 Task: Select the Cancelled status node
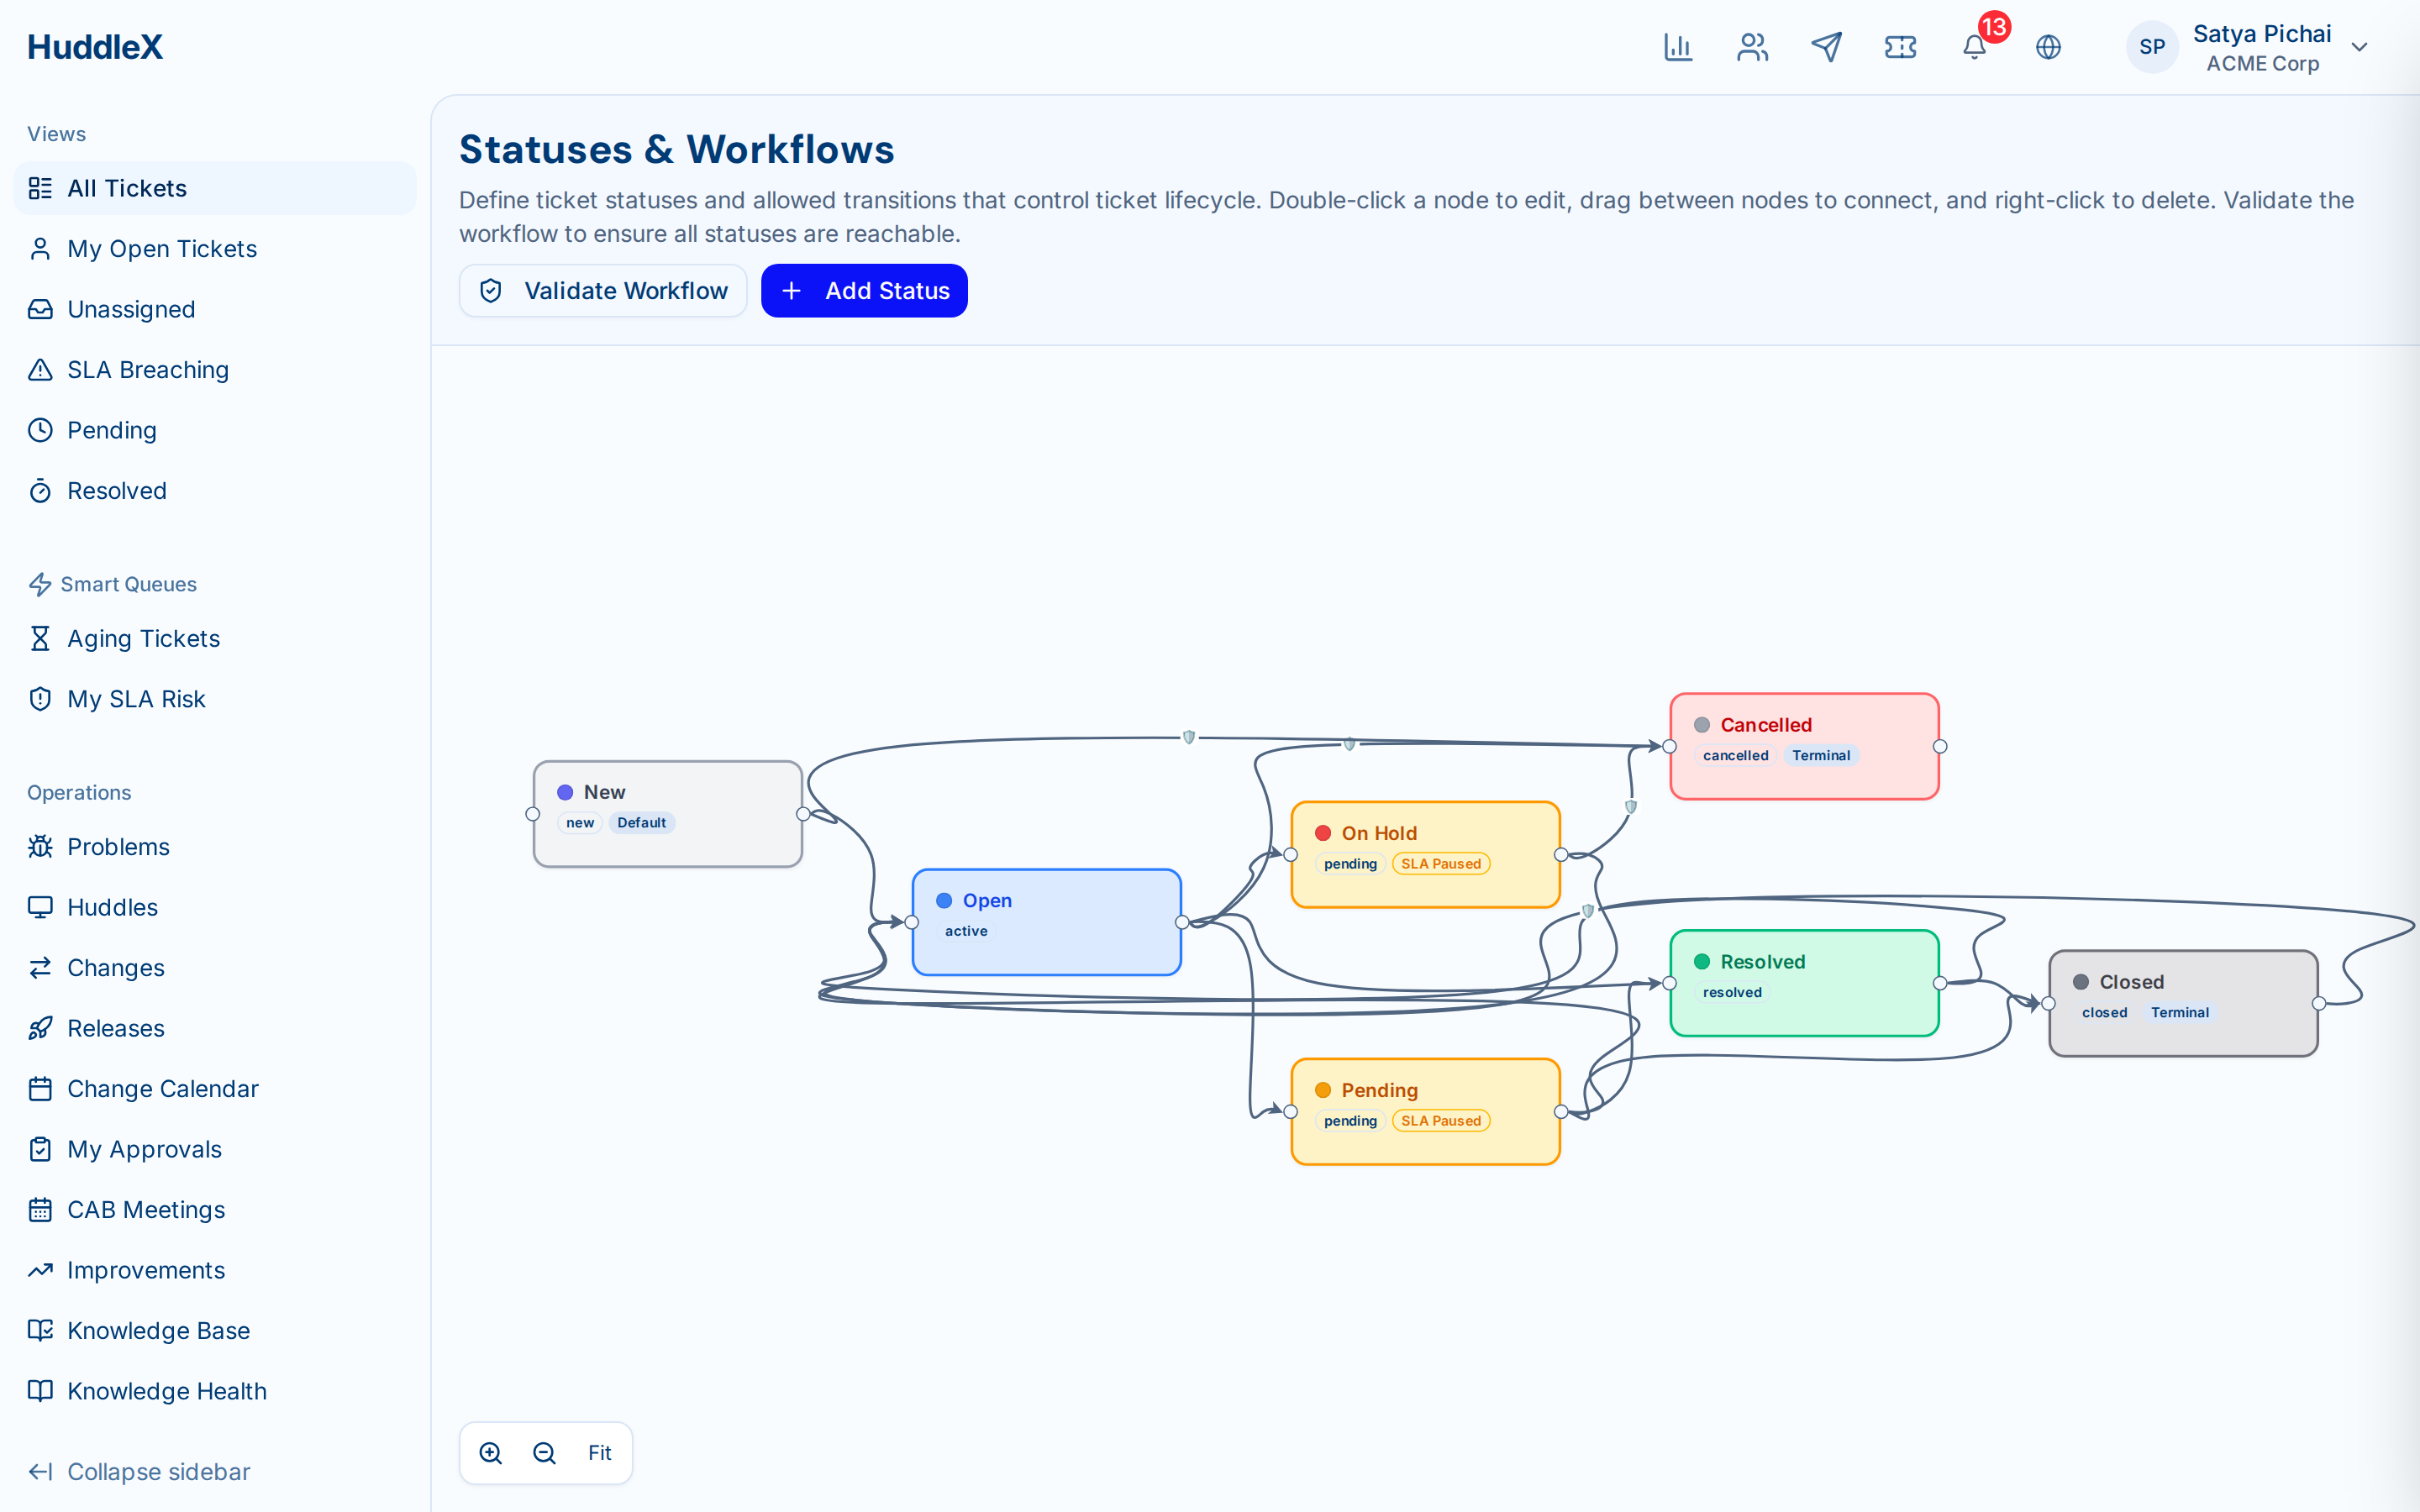[1805, 746]
